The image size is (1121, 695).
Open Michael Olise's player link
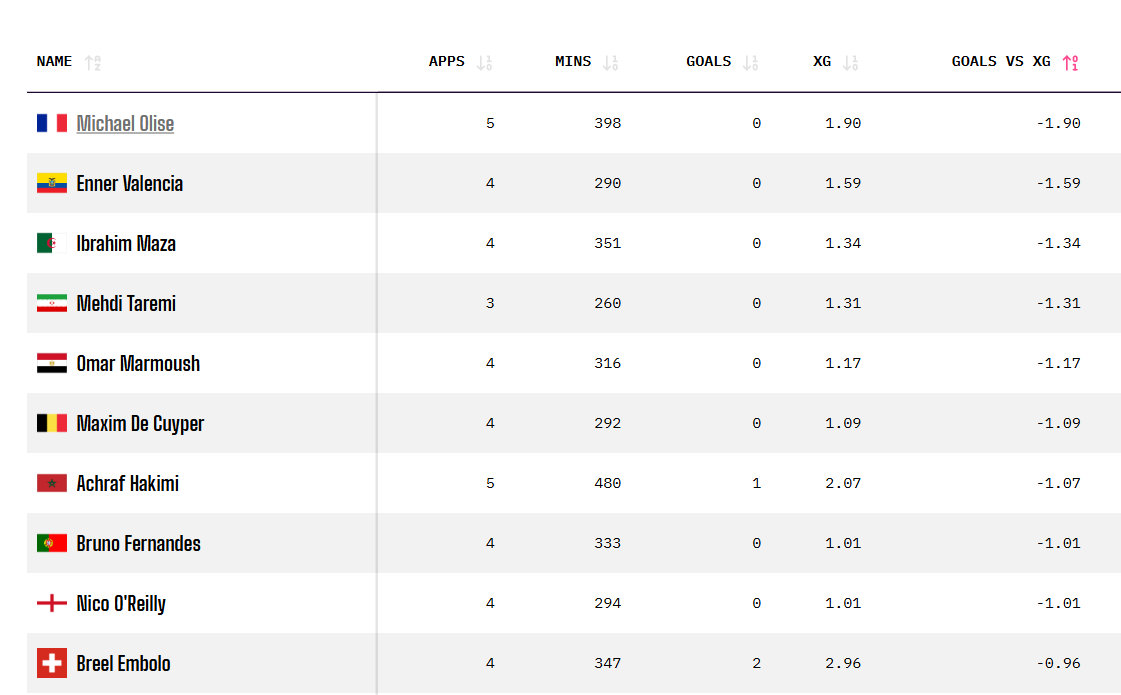click(x=125, y=124)
